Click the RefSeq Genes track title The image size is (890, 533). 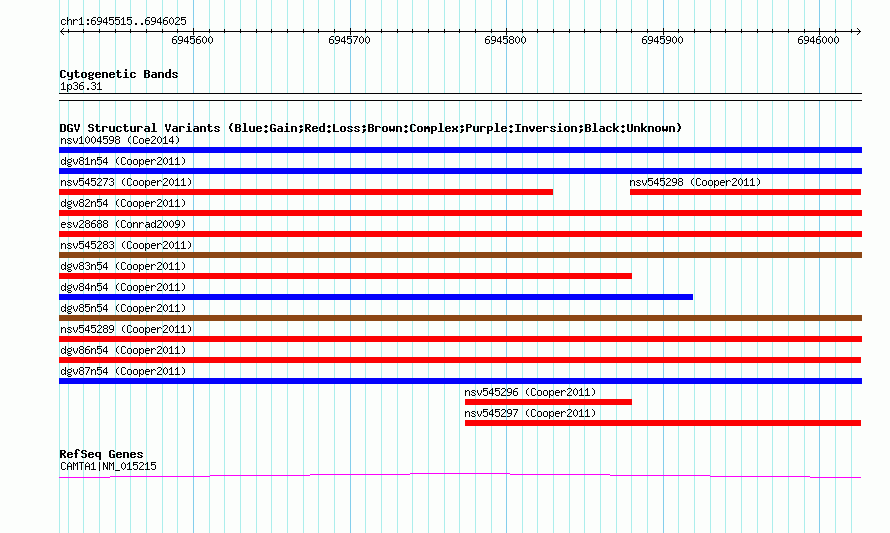point(101,454)
